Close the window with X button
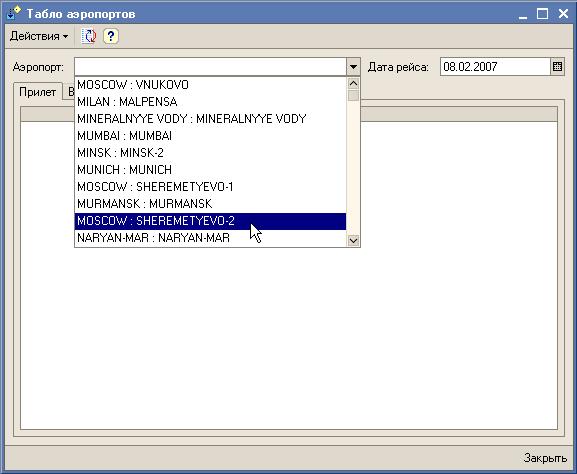Image resolution: width=577 pixels, height=474 pixels. 563,14
